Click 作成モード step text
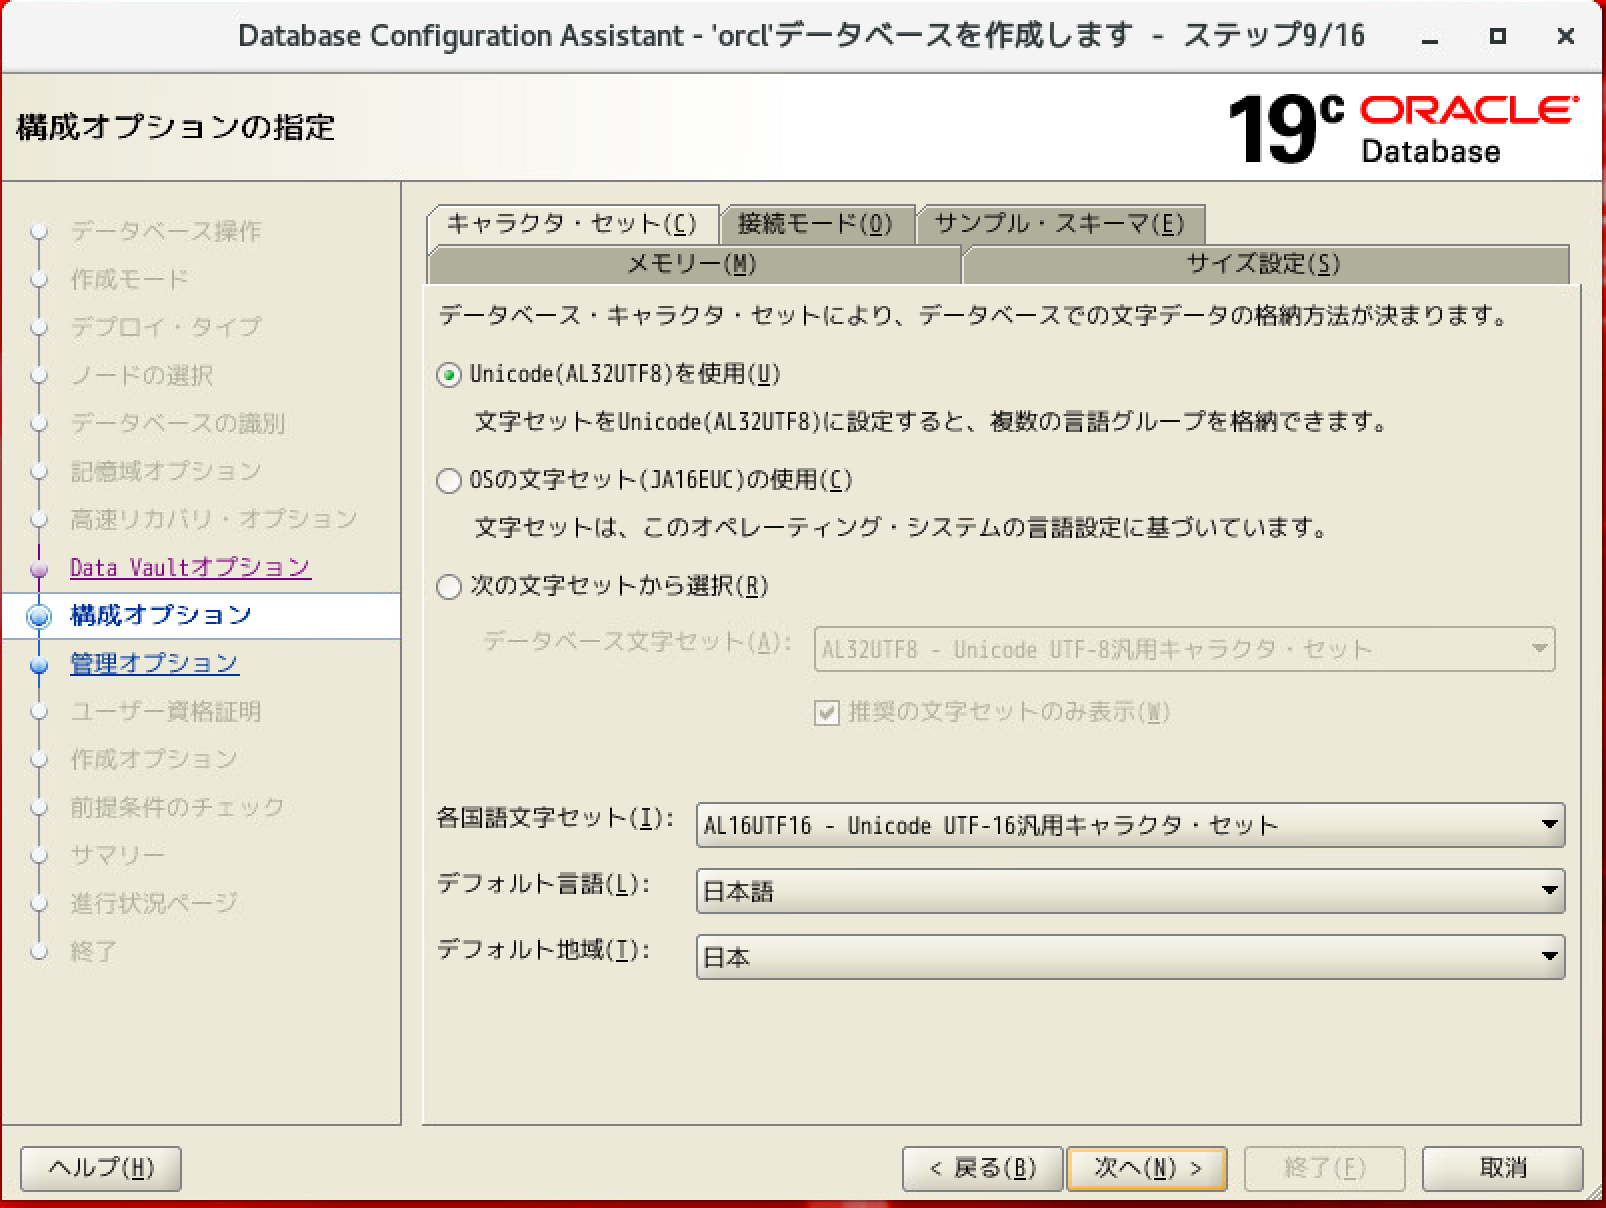The width and height of the screenshot is (1606, 1208). coord(129,279)
